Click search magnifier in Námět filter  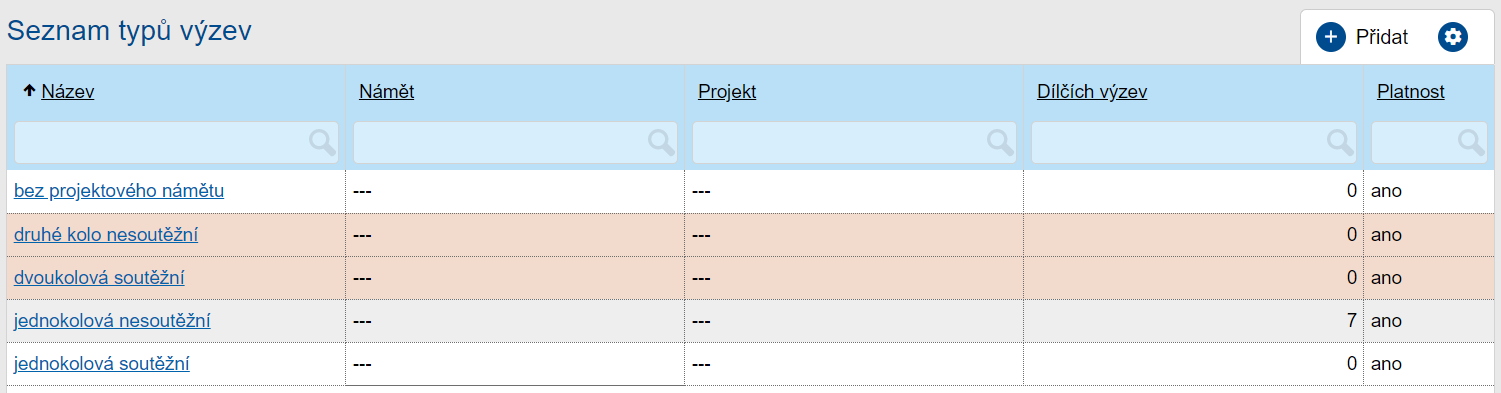[x=661, y=142]
